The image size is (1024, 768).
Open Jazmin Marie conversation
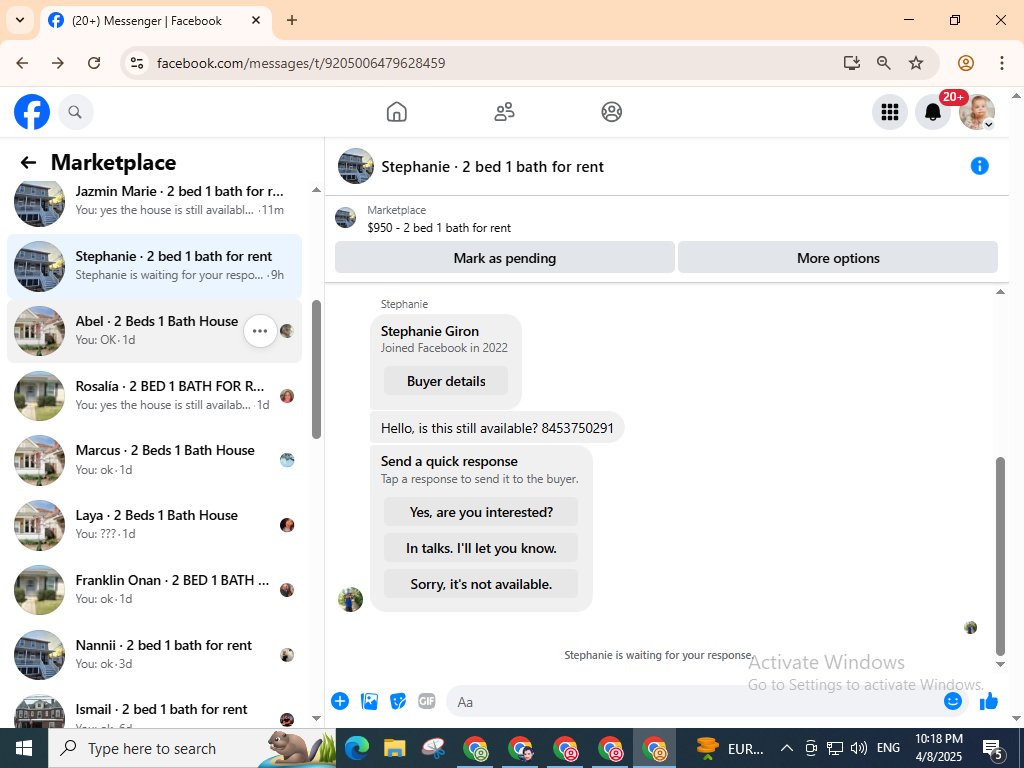click(155, 201)
